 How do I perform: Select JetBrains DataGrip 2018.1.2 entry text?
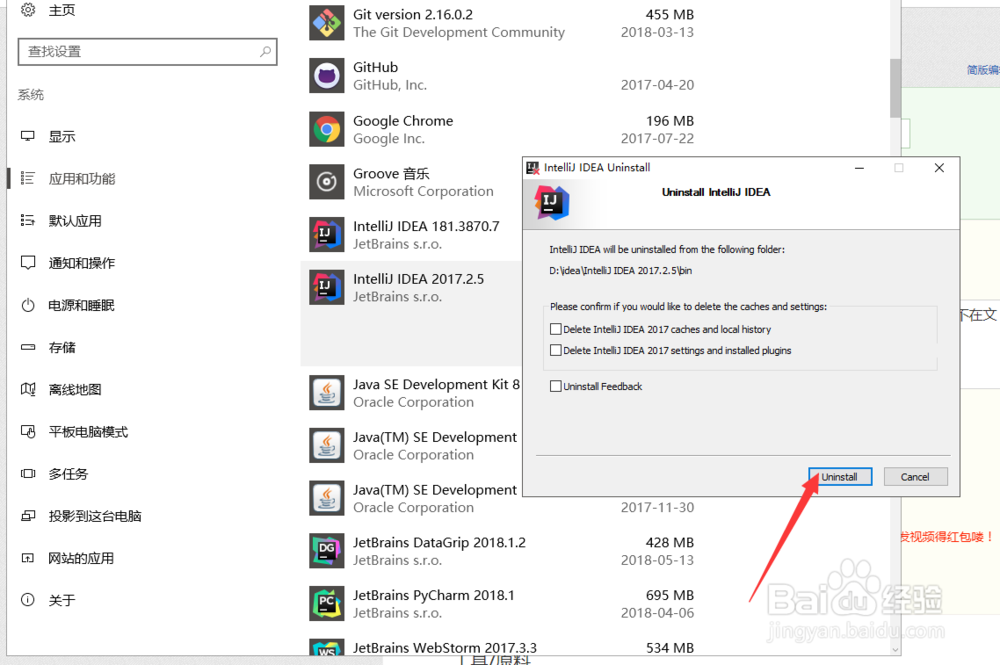point(439,542)
